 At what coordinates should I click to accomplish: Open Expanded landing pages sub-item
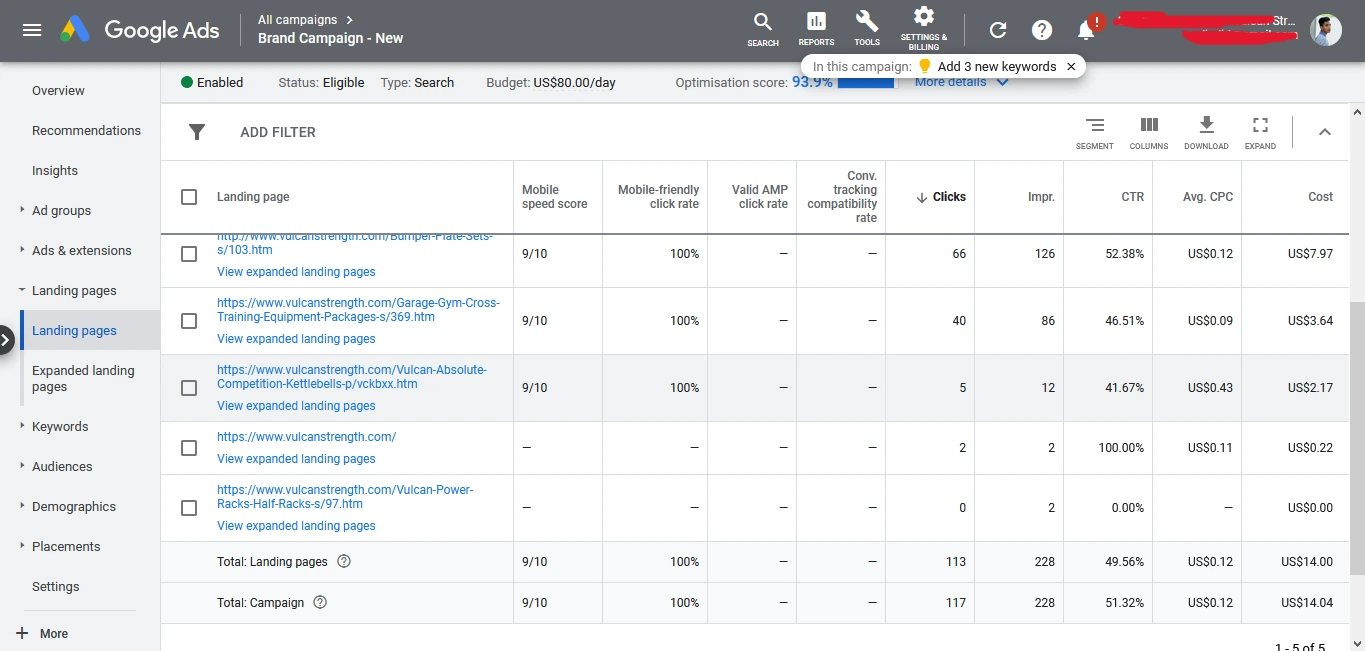[x=83, y=378]
